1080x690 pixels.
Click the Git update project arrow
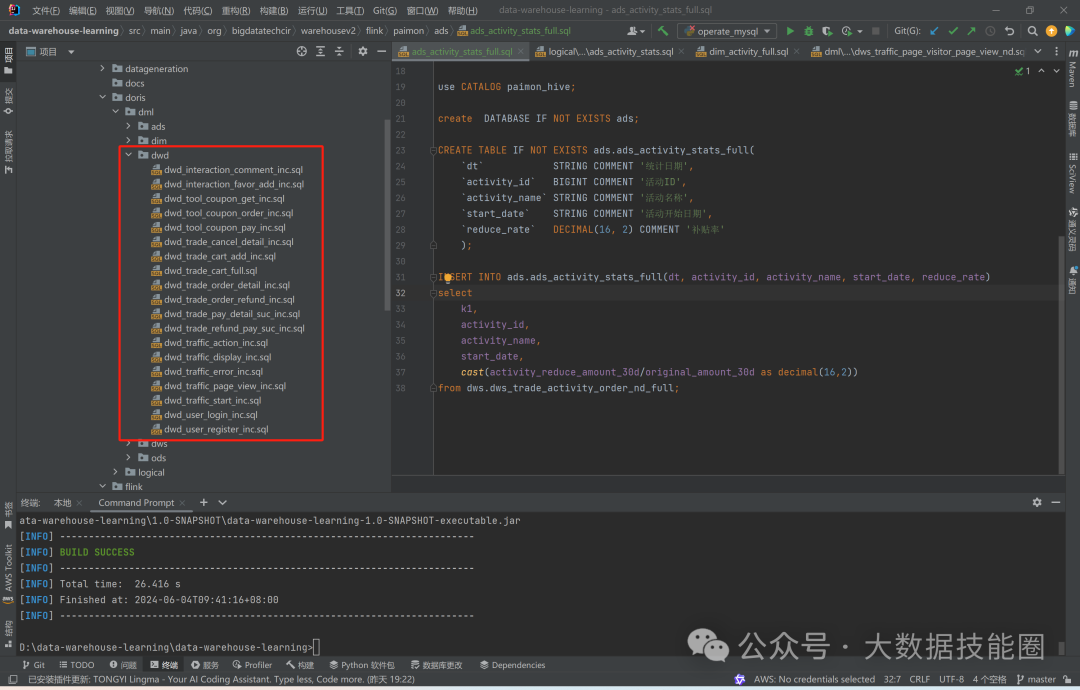934,31
